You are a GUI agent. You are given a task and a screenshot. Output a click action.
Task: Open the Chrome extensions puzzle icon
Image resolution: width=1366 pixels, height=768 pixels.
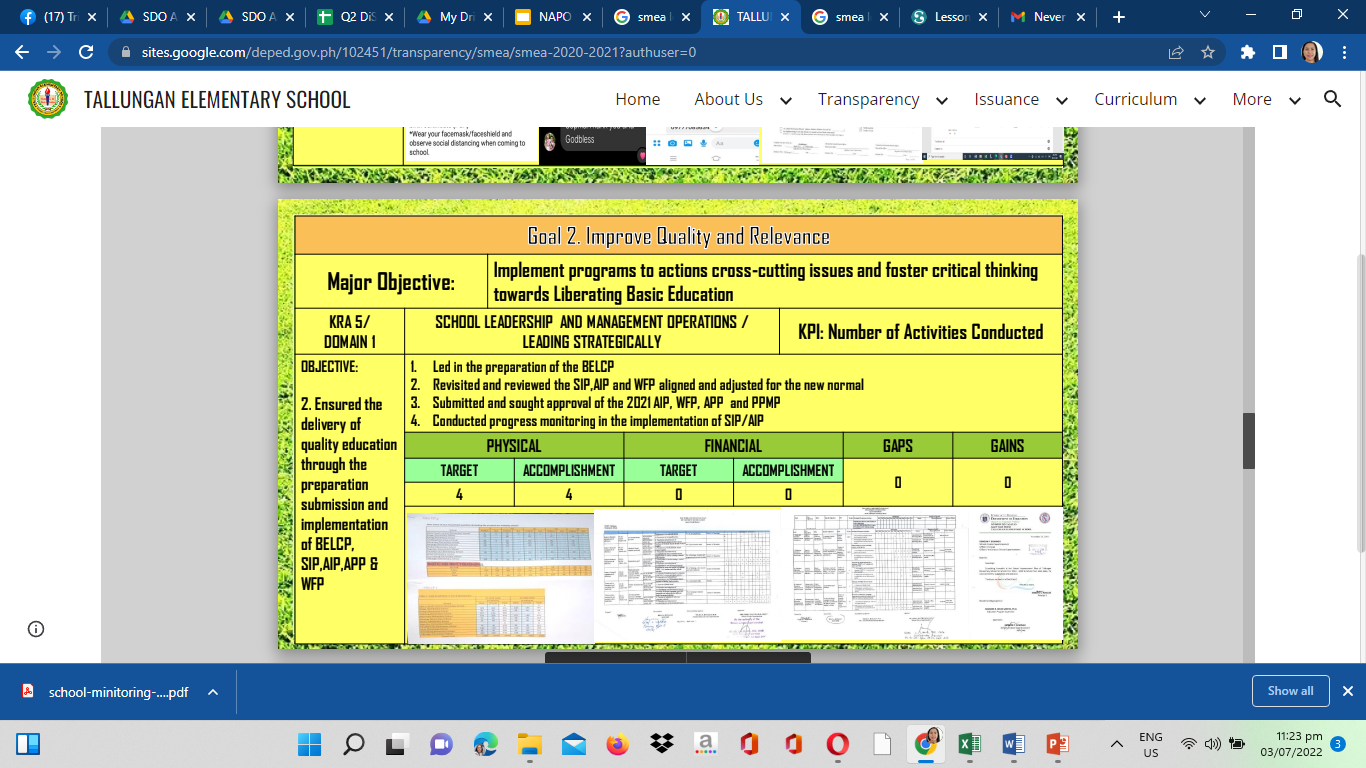pyautogui.click(x=1247, y=52)
